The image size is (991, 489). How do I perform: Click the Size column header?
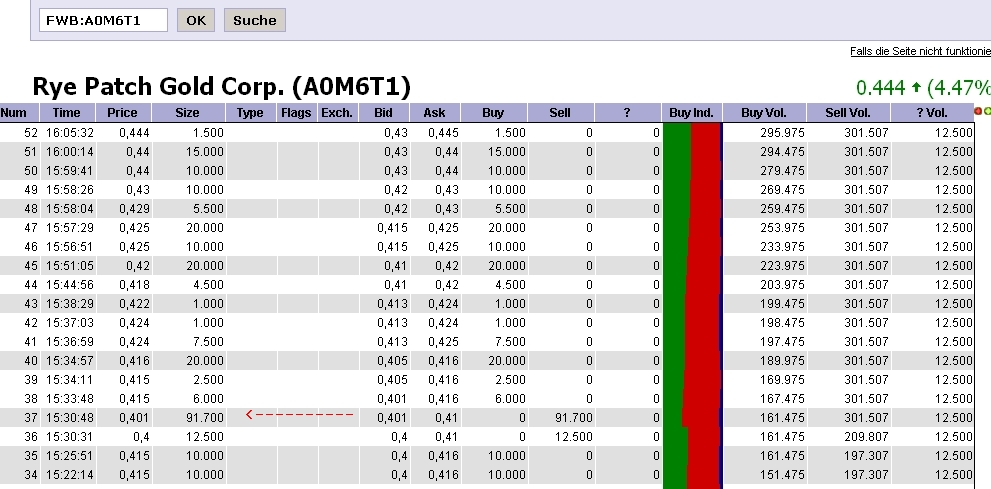pos(188,113)
